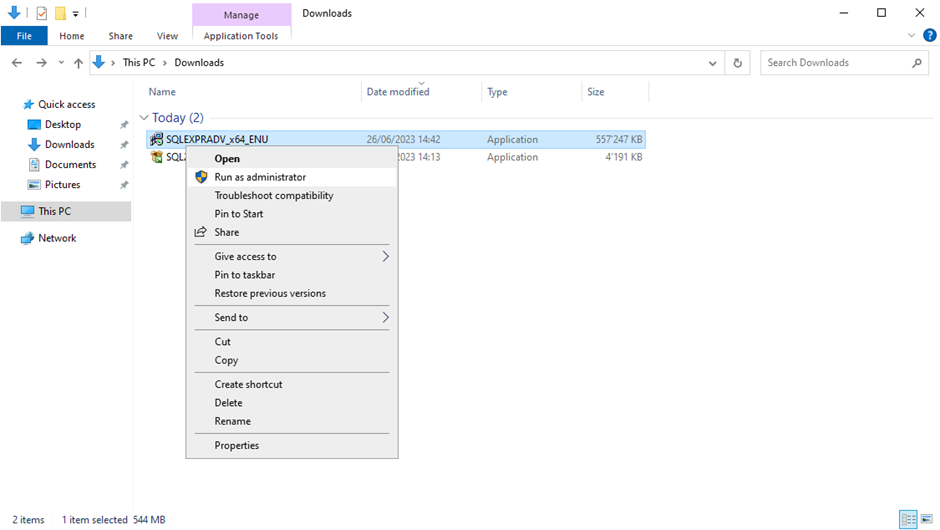Choose Troubleshoot compatibility
The height and width of the screenshot is (530, 940).
click(x=292, y=195)
